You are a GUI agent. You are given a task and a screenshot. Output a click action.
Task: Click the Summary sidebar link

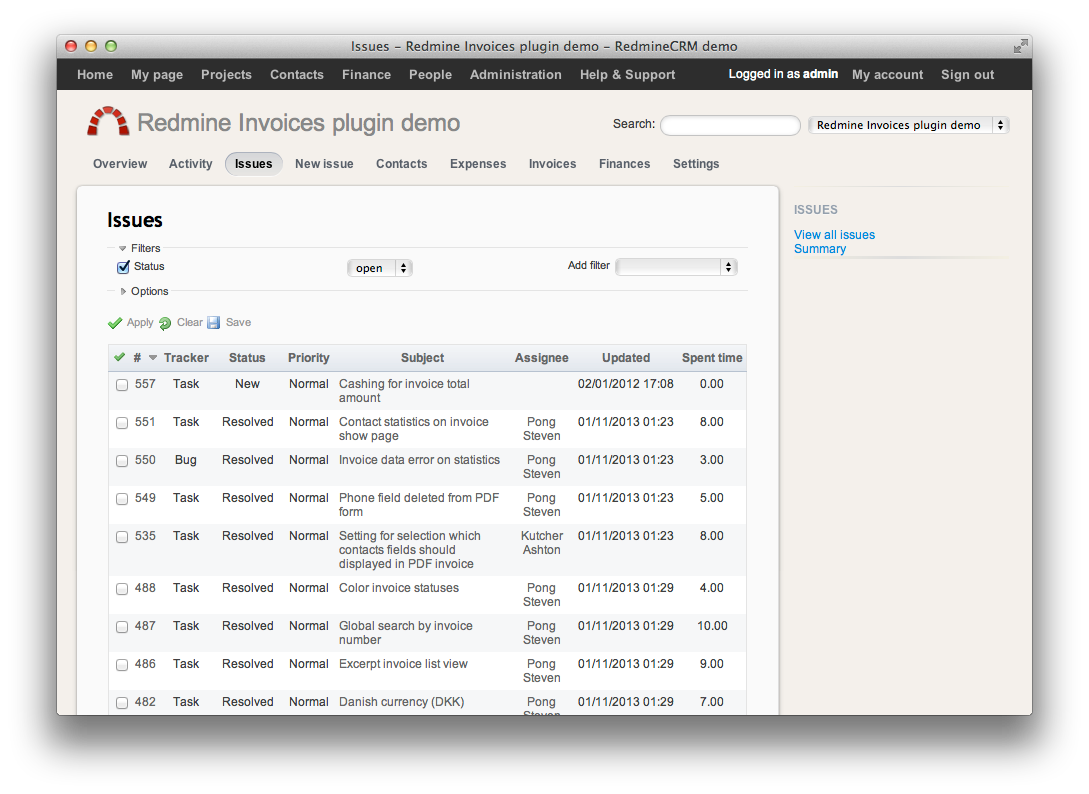pyautogui.click(x=820, y=249)
